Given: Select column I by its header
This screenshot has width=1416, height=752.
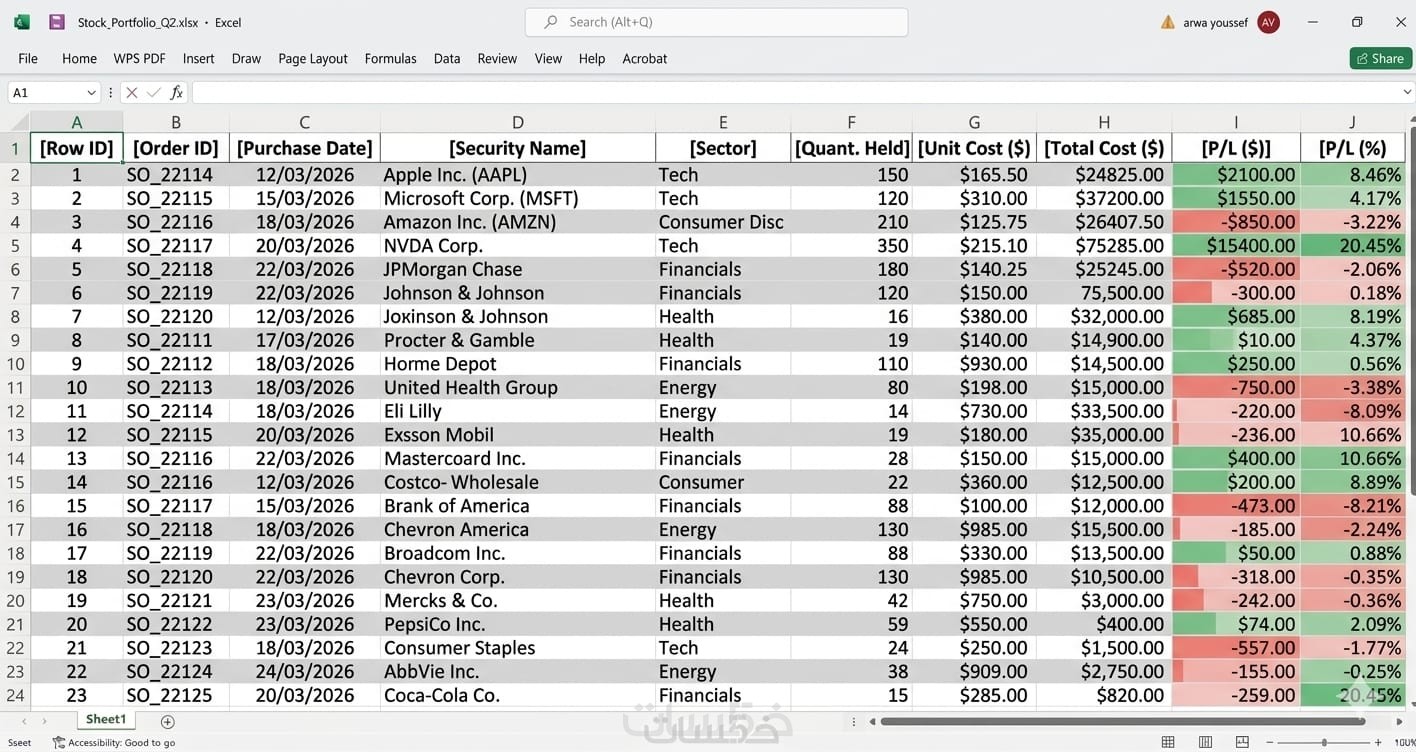Looking at the screenshot, I should (x=1236, y=122).
